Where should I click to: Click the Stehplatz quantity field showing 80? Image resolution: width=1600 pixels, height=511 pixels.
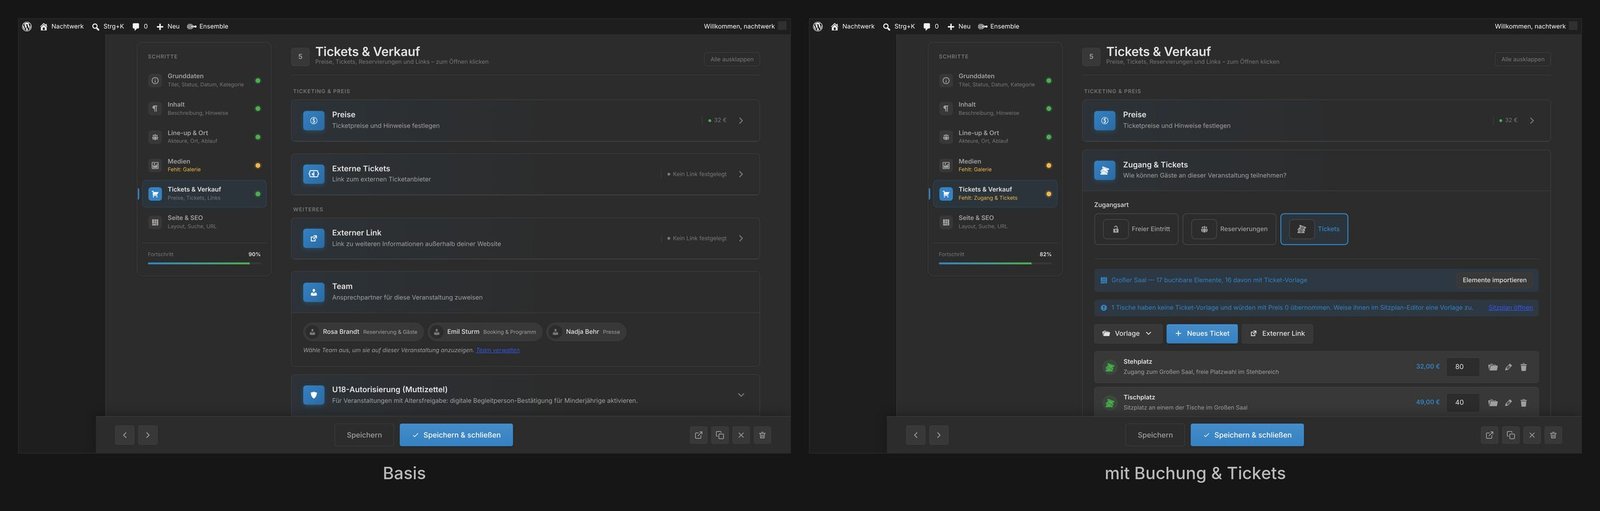click(1463, 367)
